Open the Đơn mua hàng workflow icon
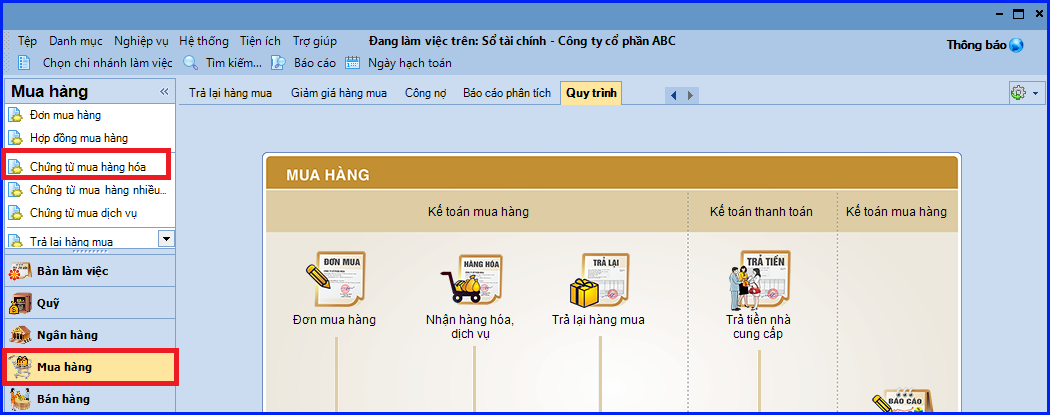This screenshot has width=1050, height=415. pyautogui.click(x=335, y=278)
